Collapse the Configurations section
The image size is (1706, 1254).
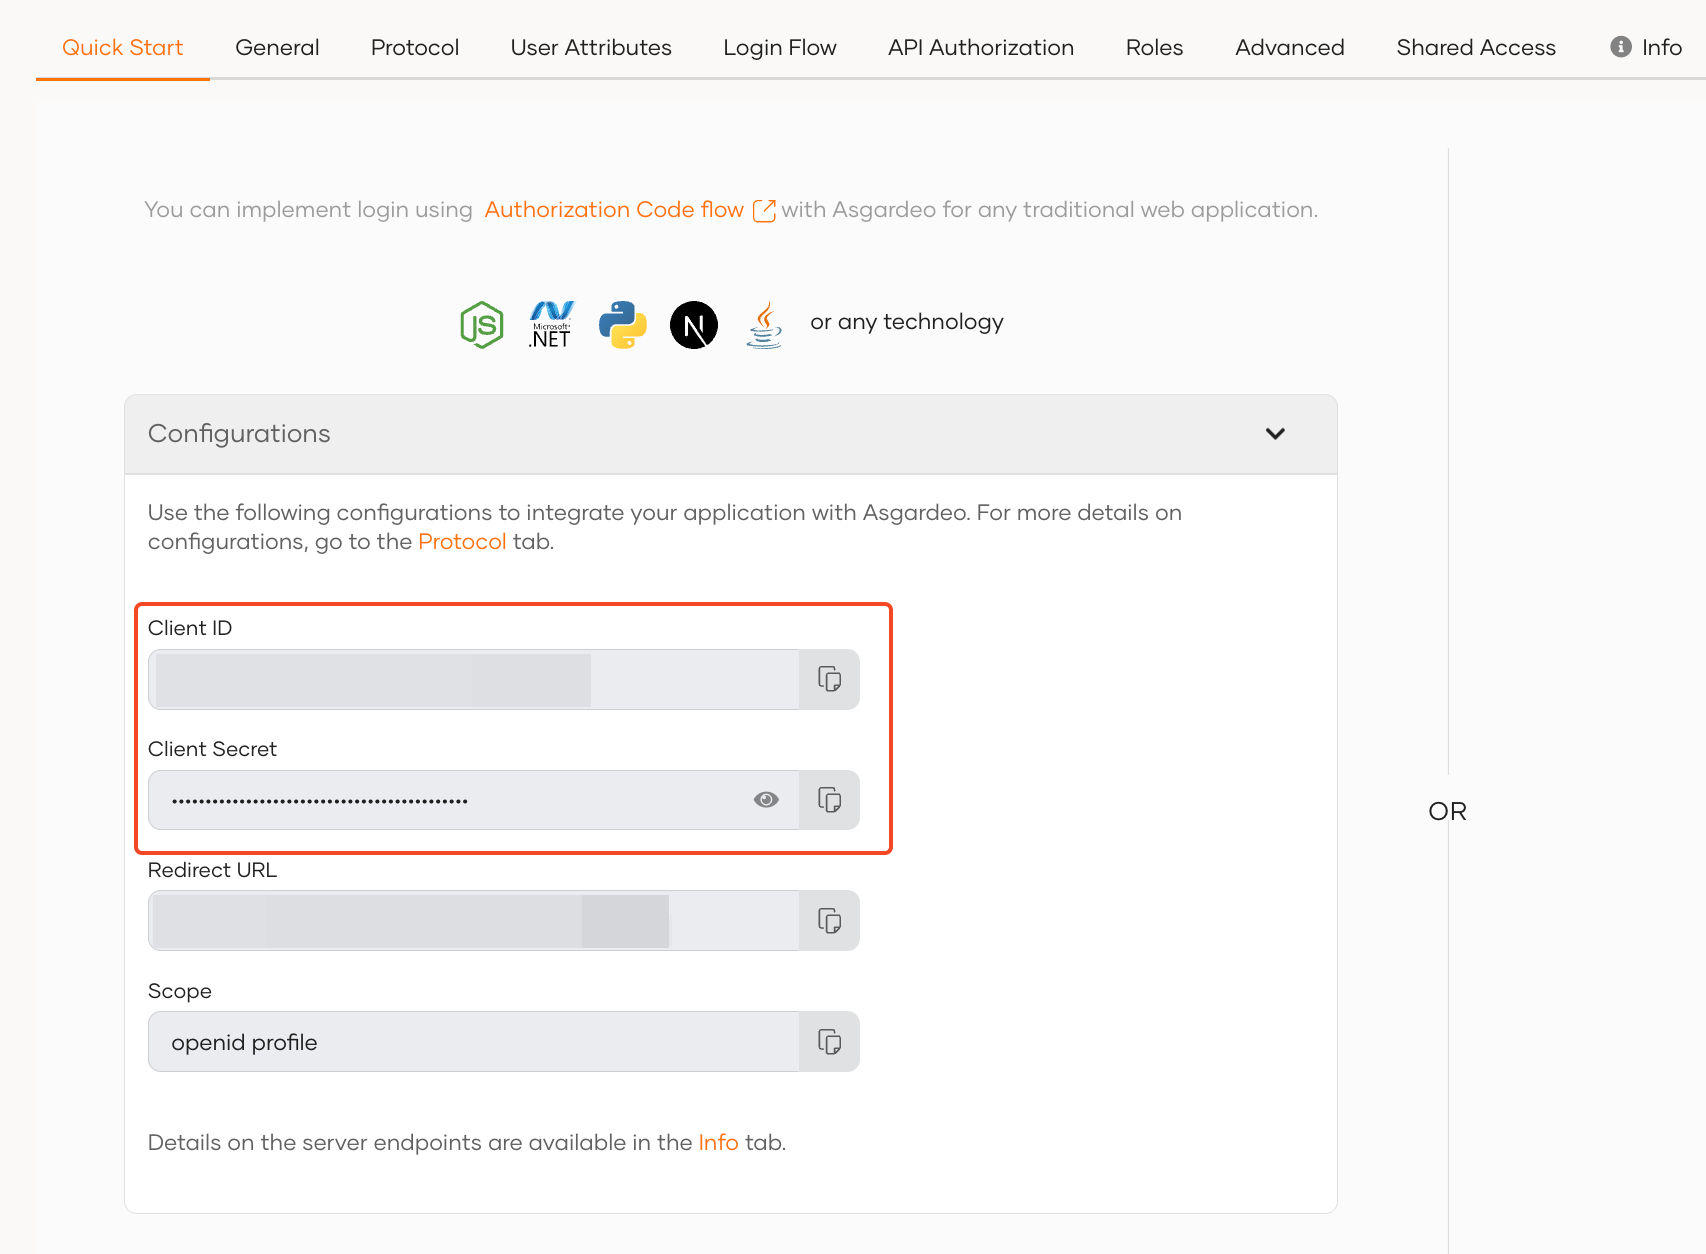pos(1275,434)
